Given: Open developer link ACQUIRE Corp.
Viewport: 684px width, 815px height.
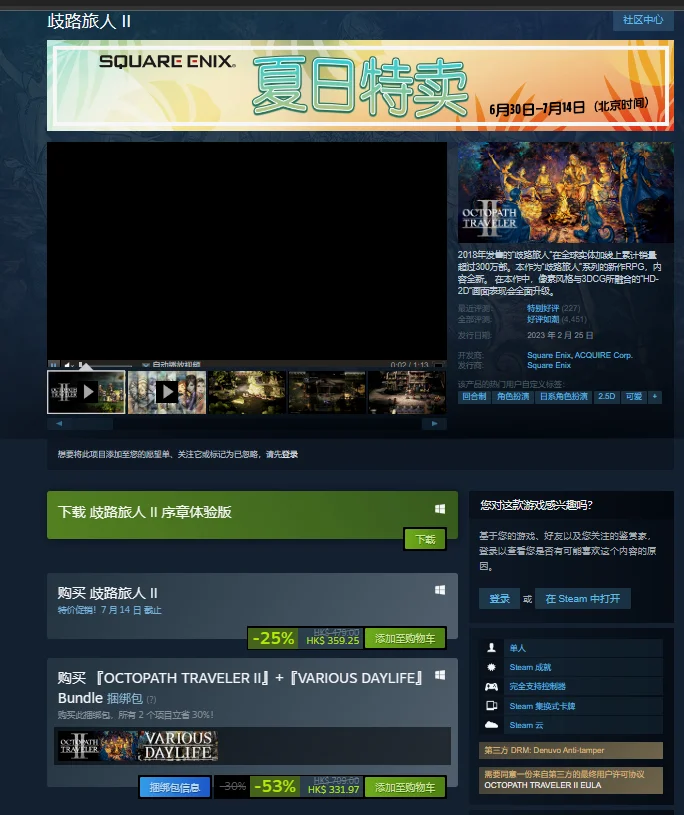Looking at the screenshot, I should click(x=603, y=355).
